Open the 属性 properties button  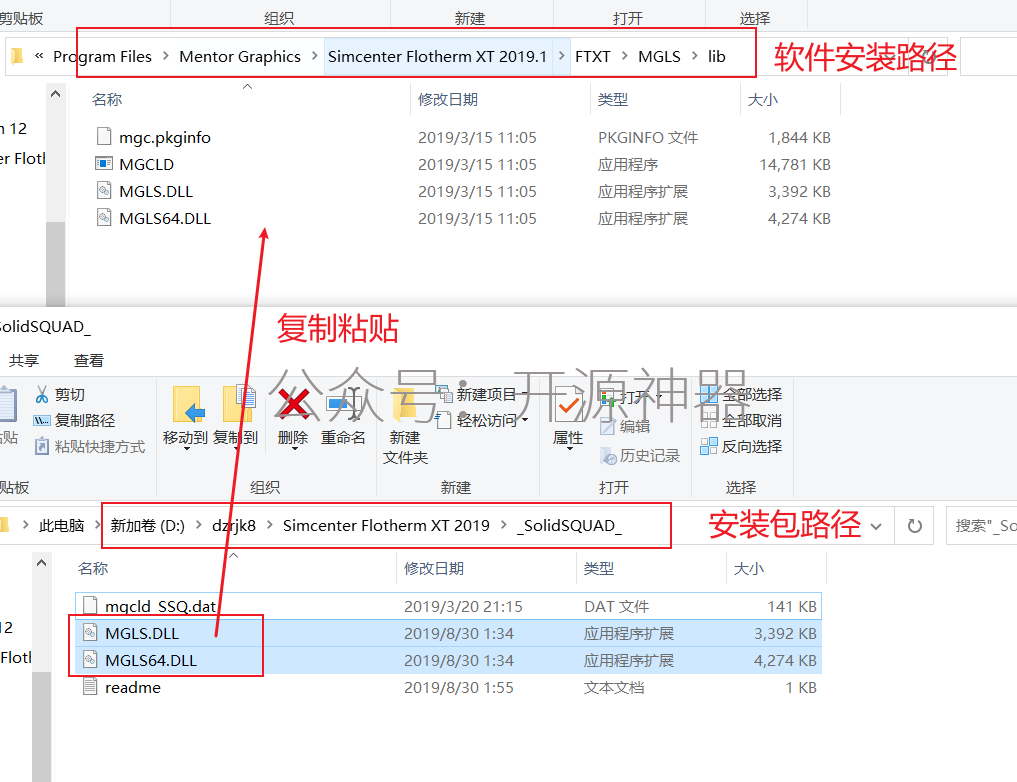[568, 417]
